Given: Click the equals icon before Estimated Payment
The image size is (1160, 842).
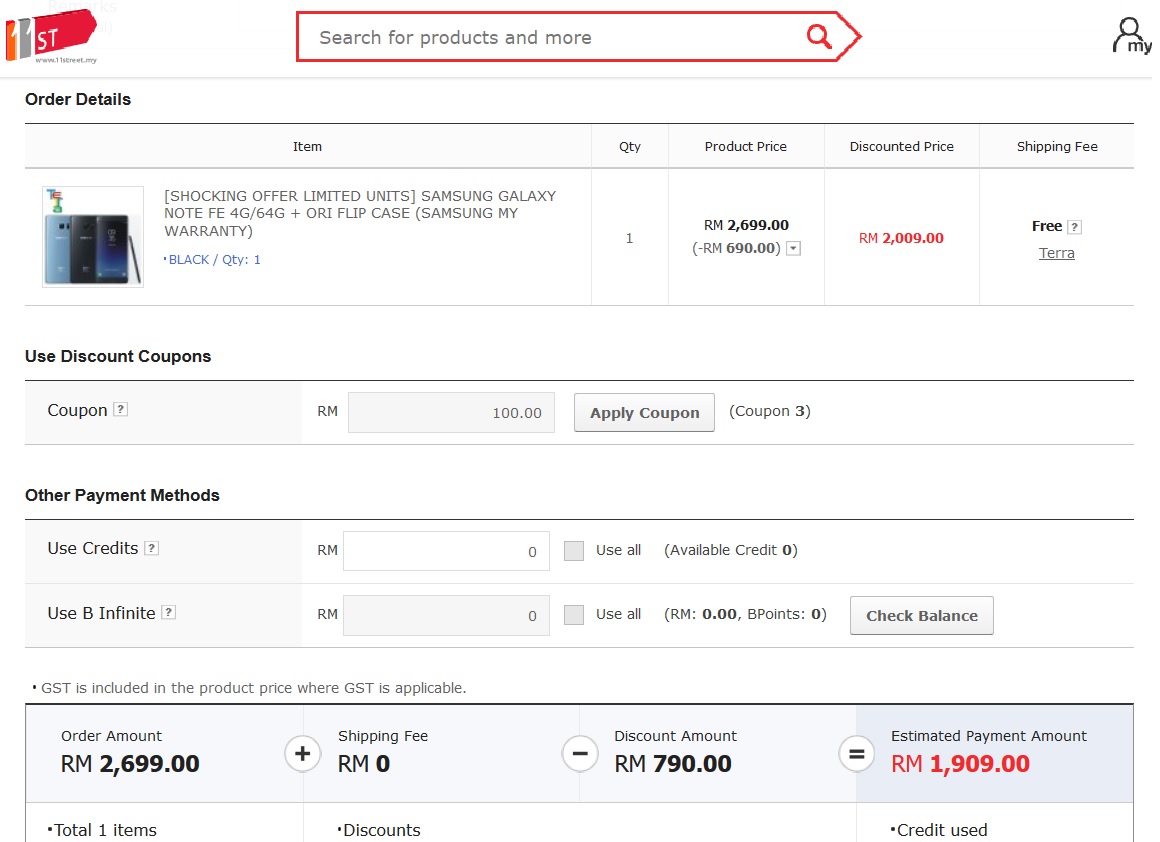Looking at the screenshot, I should click(856, 753).
